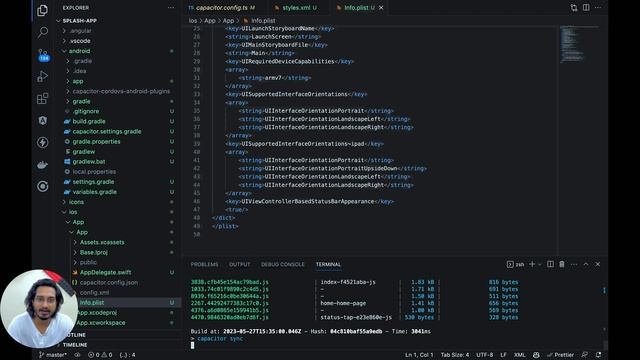Open the Extensions view
This screenshot has height=360, width=640.
[x=42, y=98]
